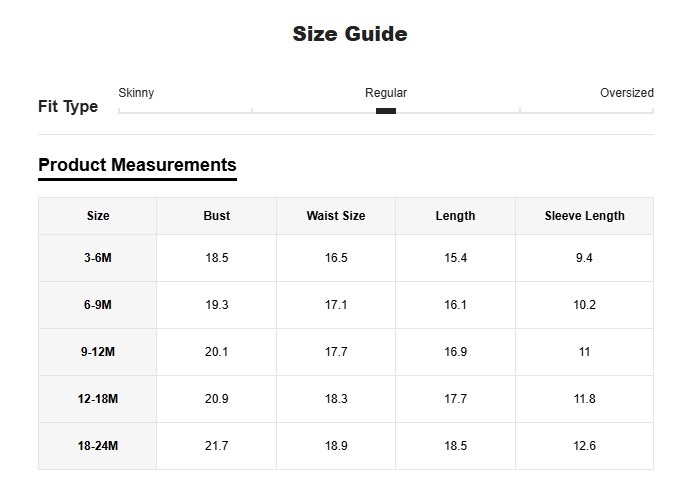Viewport: 677px width, 484px height.
Task: Select the Regular fit label
Action: click(386, 93)
